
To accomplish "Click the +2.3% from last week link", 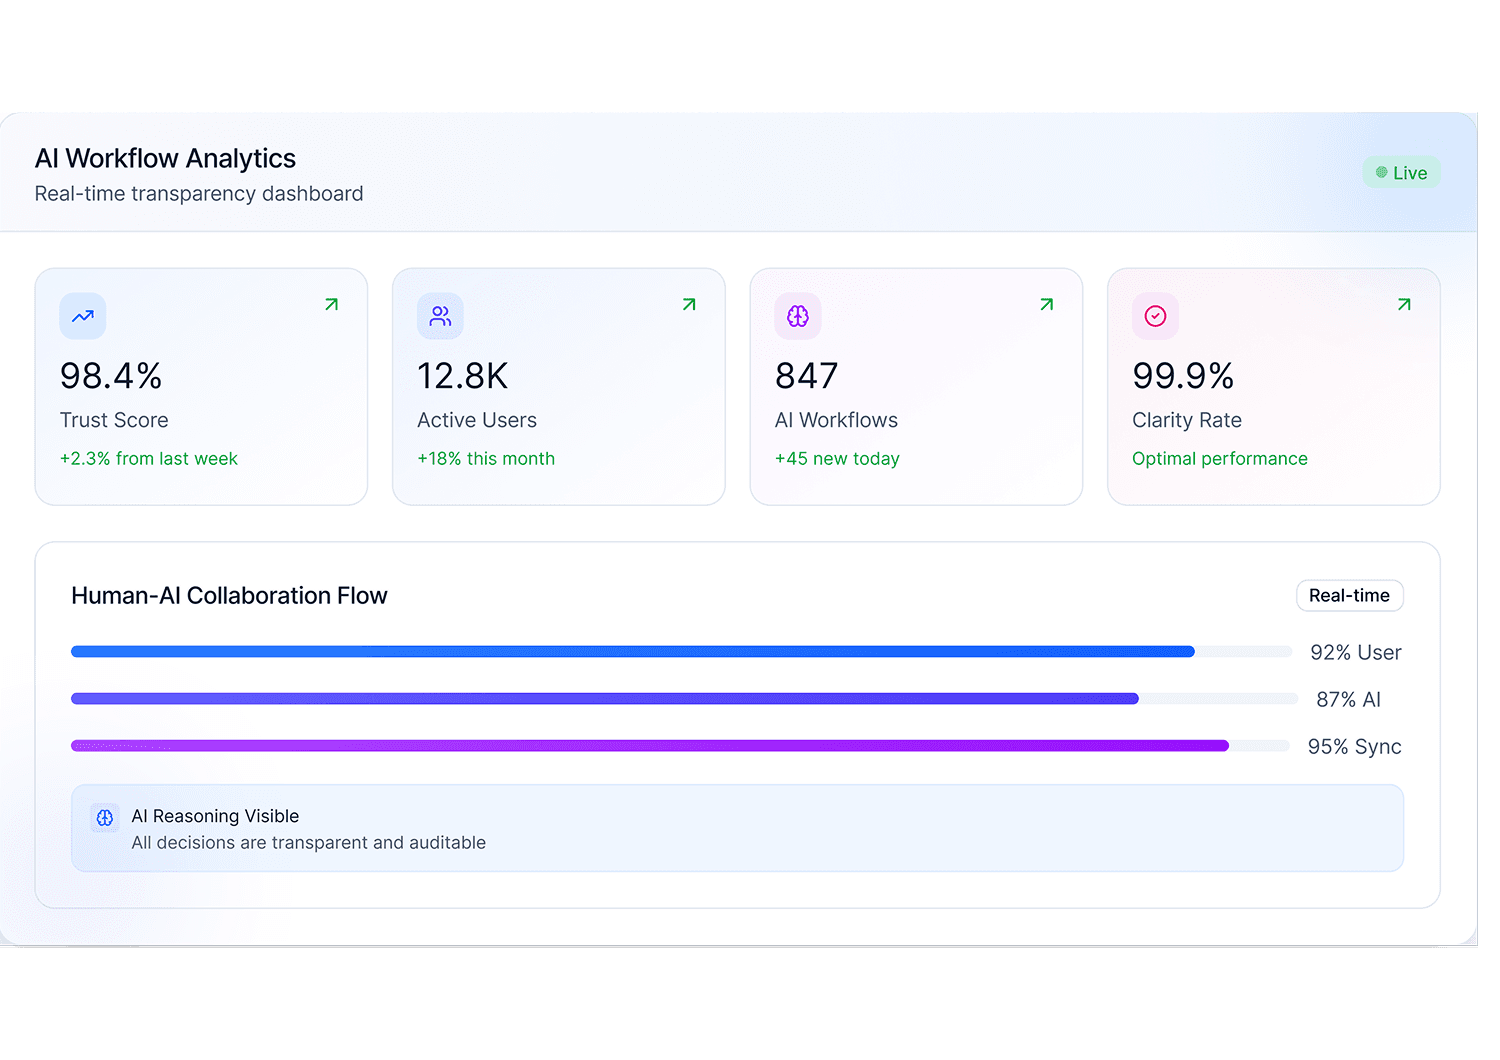I will coord(149,458).
